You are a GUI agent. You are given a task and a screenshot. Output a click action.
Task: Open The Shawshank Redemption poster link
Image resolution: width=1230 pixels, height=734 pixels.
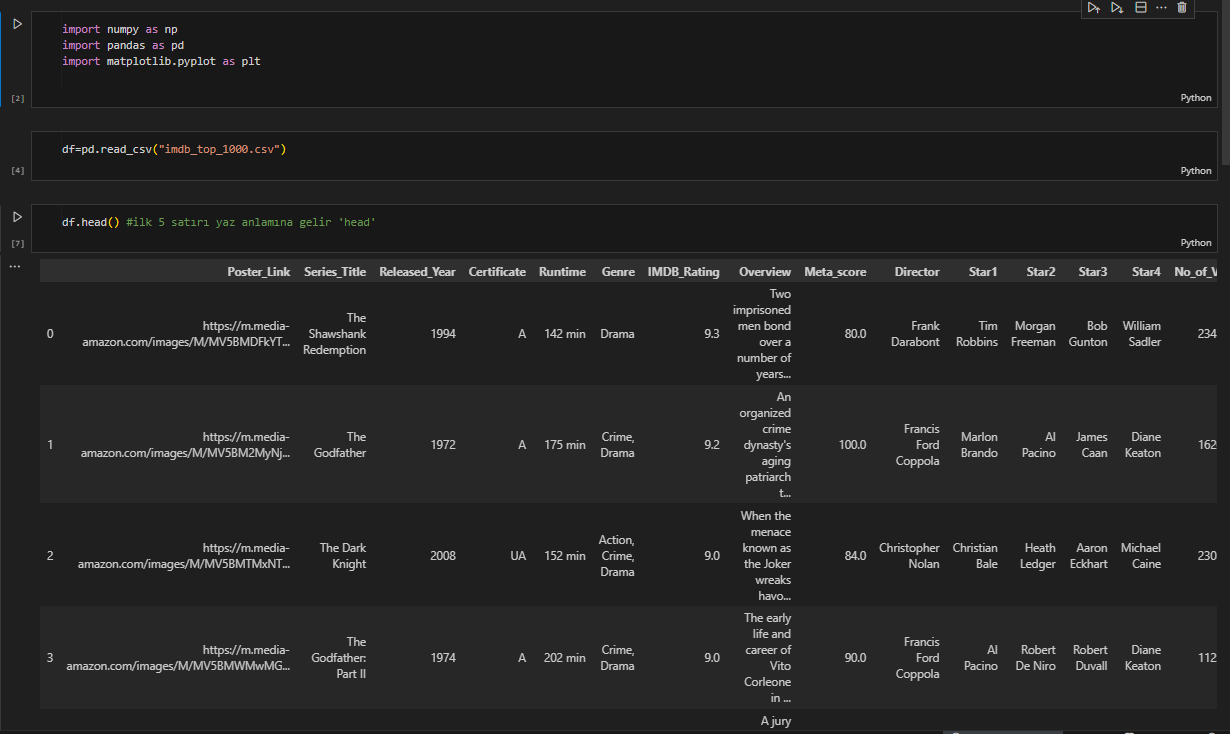tap(180, 334)
